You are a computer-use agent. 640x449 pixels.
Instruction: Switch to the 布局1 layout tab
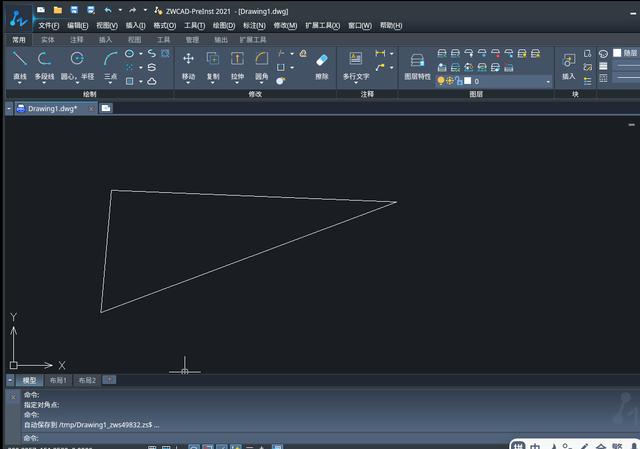59,380
